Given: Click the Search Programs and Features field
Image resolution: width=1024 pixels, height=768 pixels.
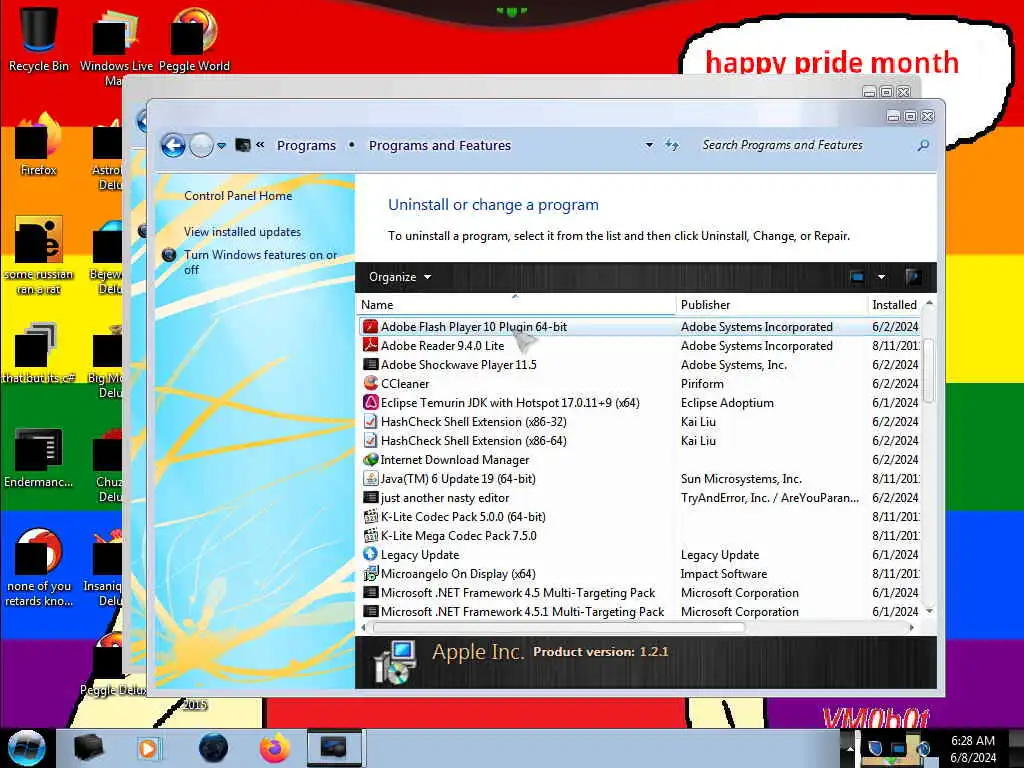Looking at the screenshot, I should 805,145.
